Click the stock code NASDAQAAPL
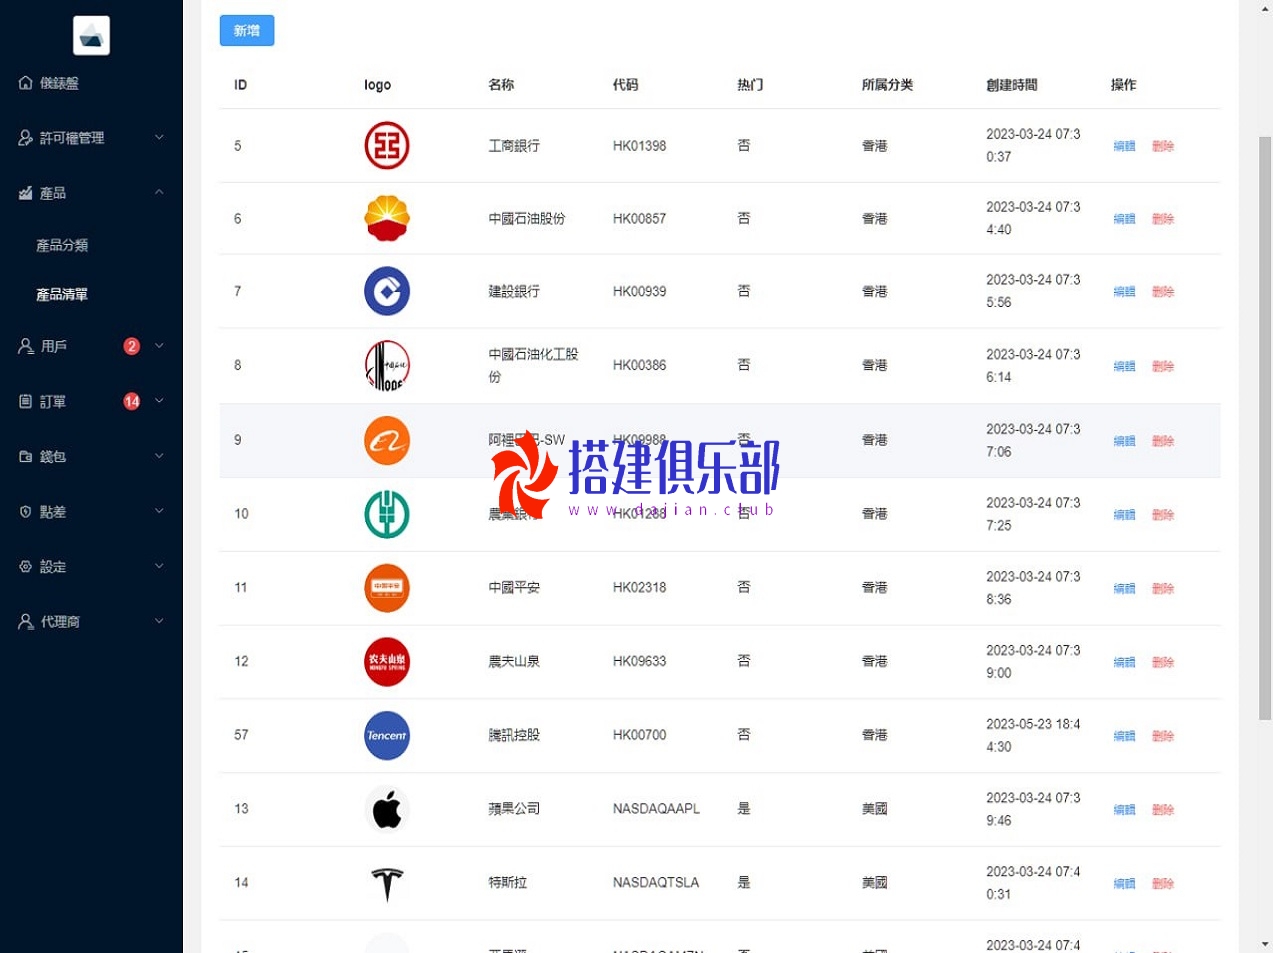 [657, 809]
